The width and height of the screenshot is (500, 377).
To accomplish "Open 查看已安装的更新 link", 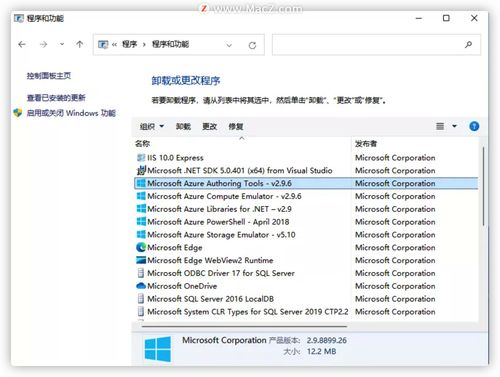I will coord(56,98).
